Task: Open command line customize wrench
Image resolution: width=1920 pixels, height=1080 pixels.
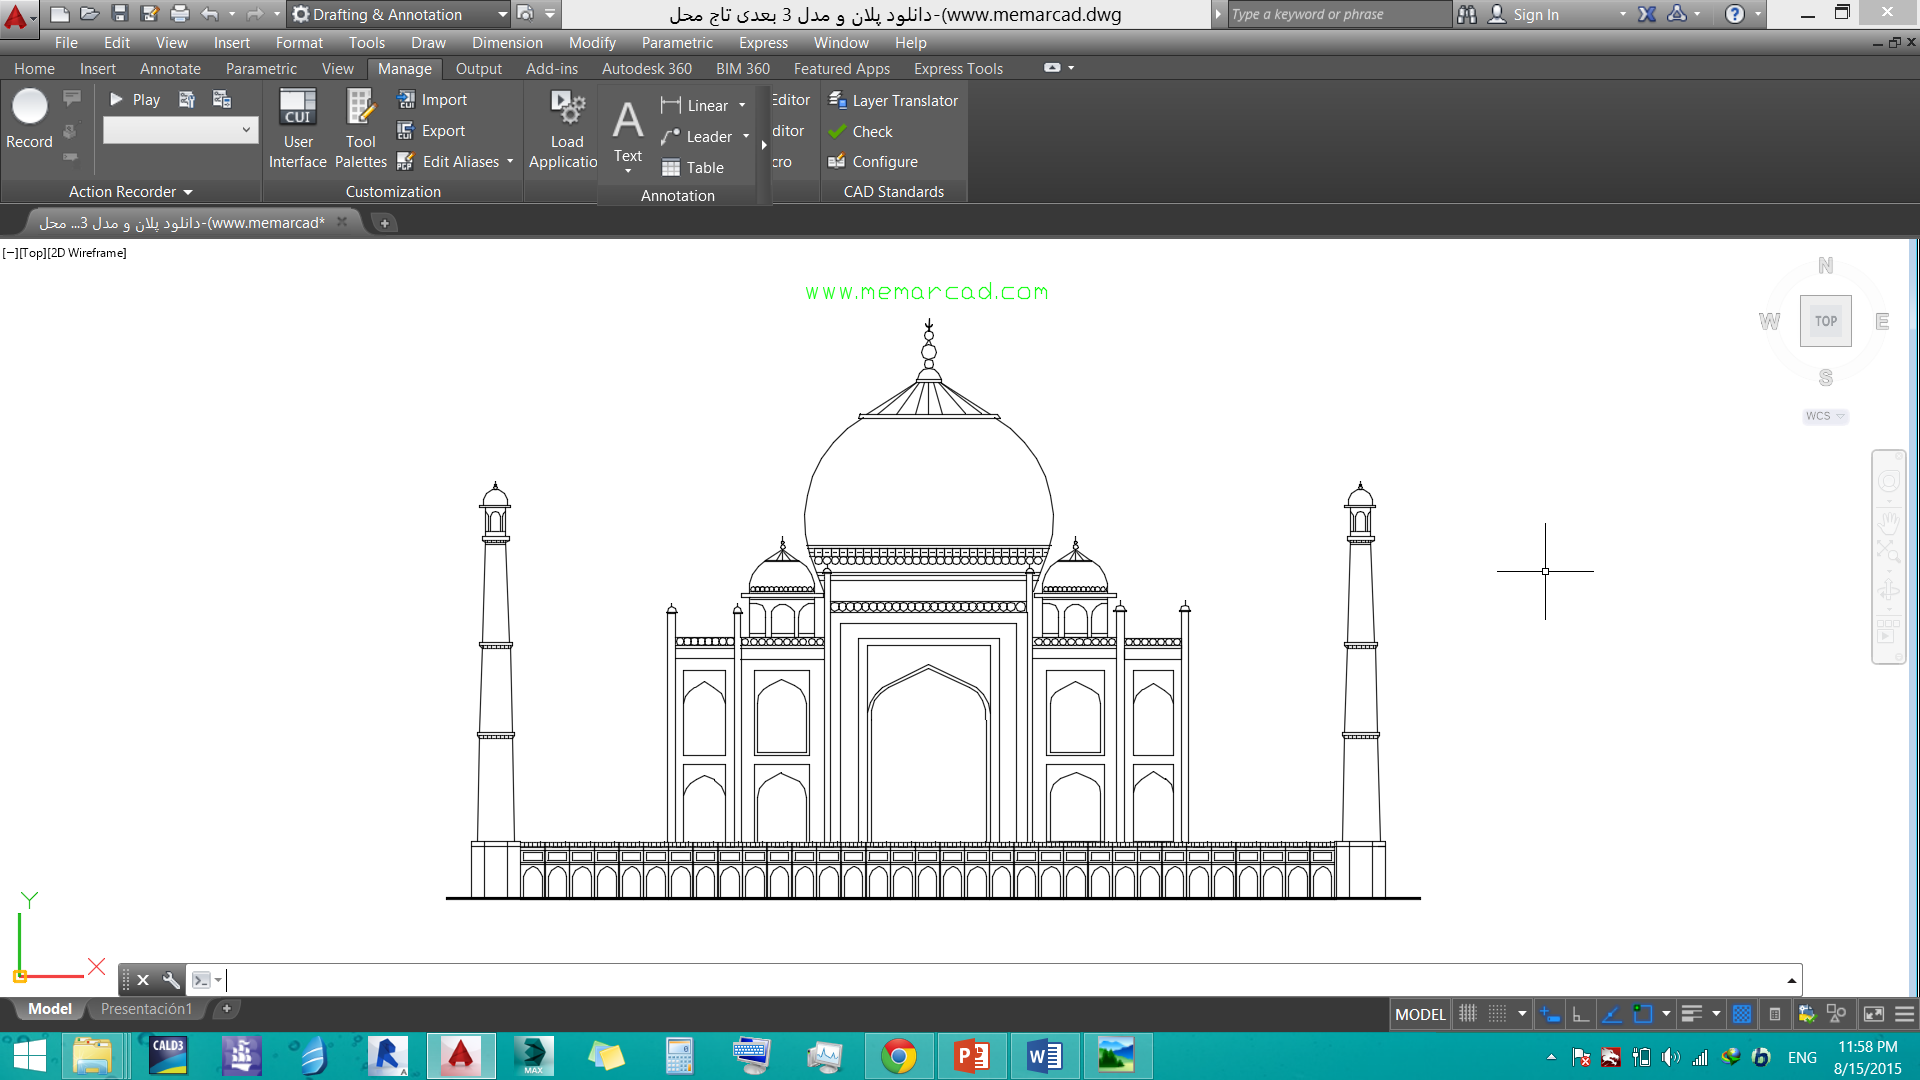Action: point(171,980)
